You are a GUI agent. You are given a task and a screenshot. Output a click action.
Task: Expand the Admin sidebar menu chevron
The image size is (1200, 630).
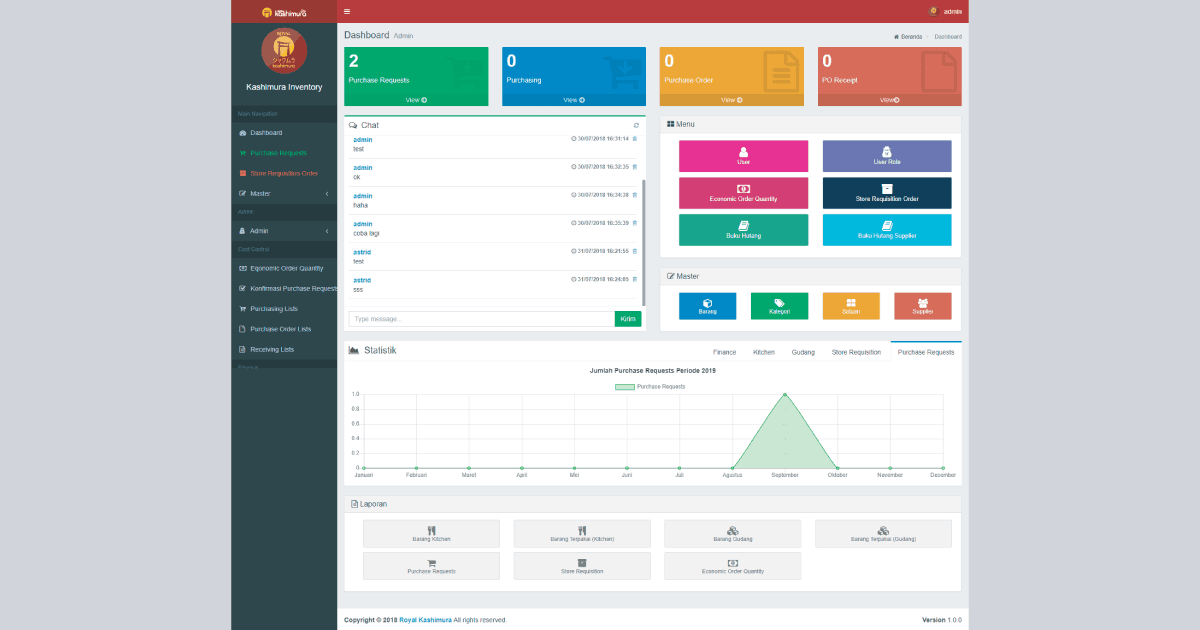[327, 231]
